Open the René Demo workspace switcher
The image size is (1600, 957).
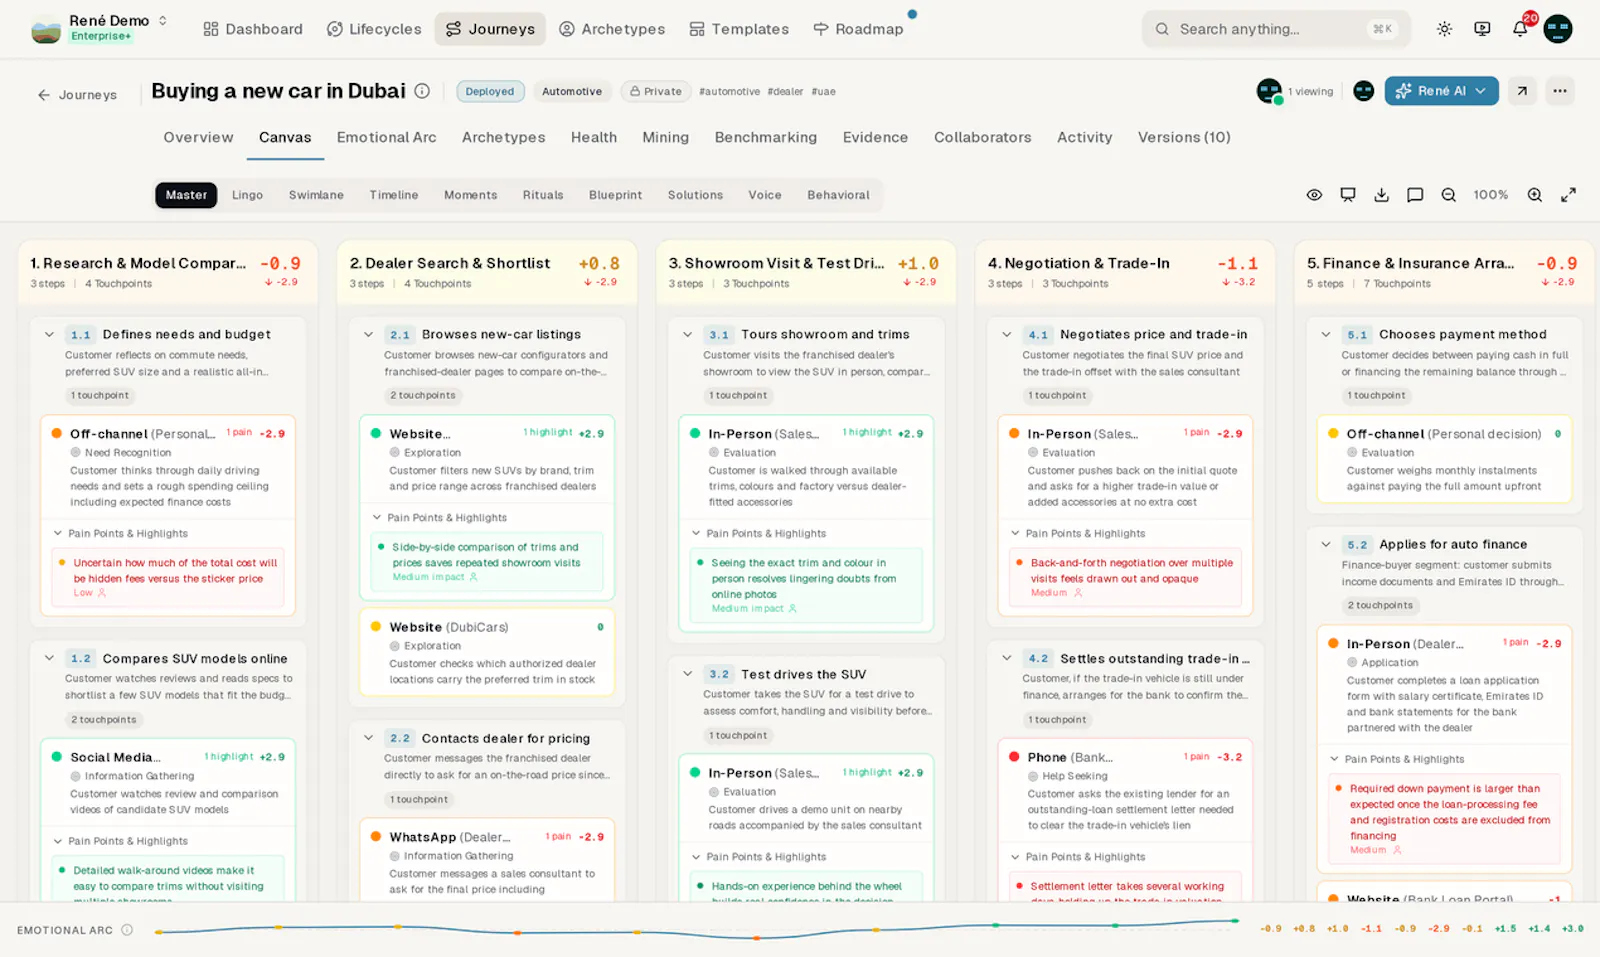coord(99,29)
